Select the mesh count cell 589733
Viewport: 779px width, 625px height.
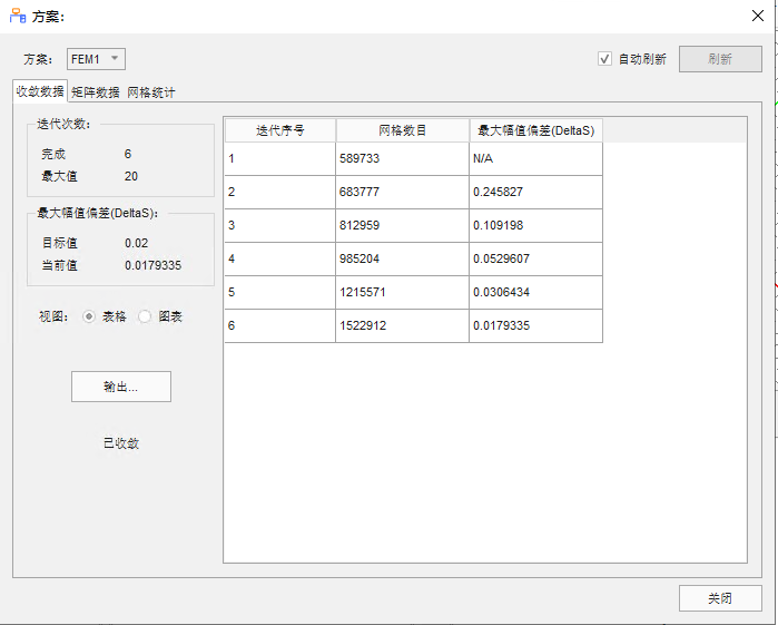pyautogui.click(x=402, y=158)
